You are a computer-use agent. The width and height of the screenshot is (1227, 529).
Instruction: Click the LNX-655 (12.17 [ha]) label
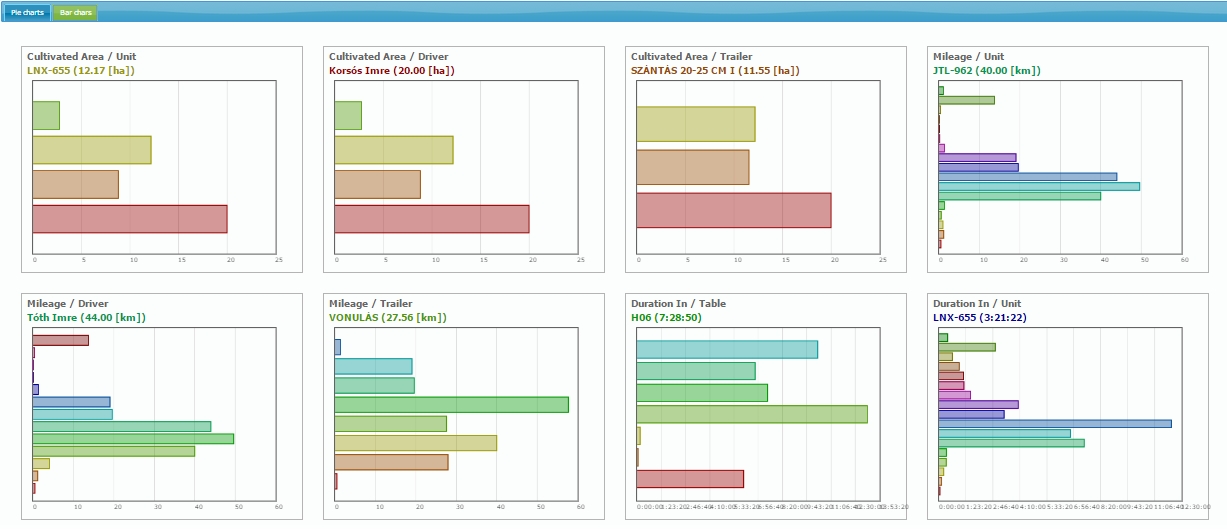(x=80, y=71)
